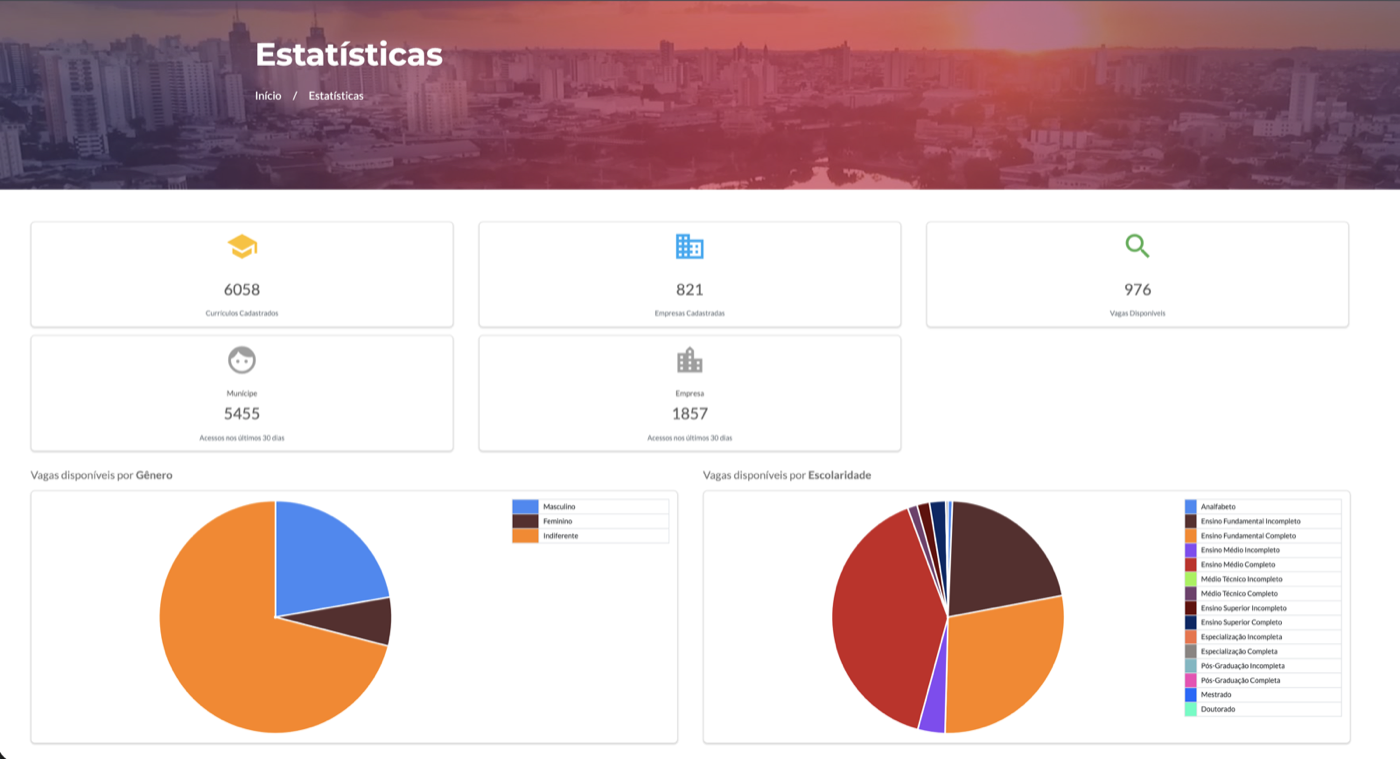Screen dimensions: 1400x759
Task: Click the Doutorado legend swatch
Action: tap(1191, 709)
